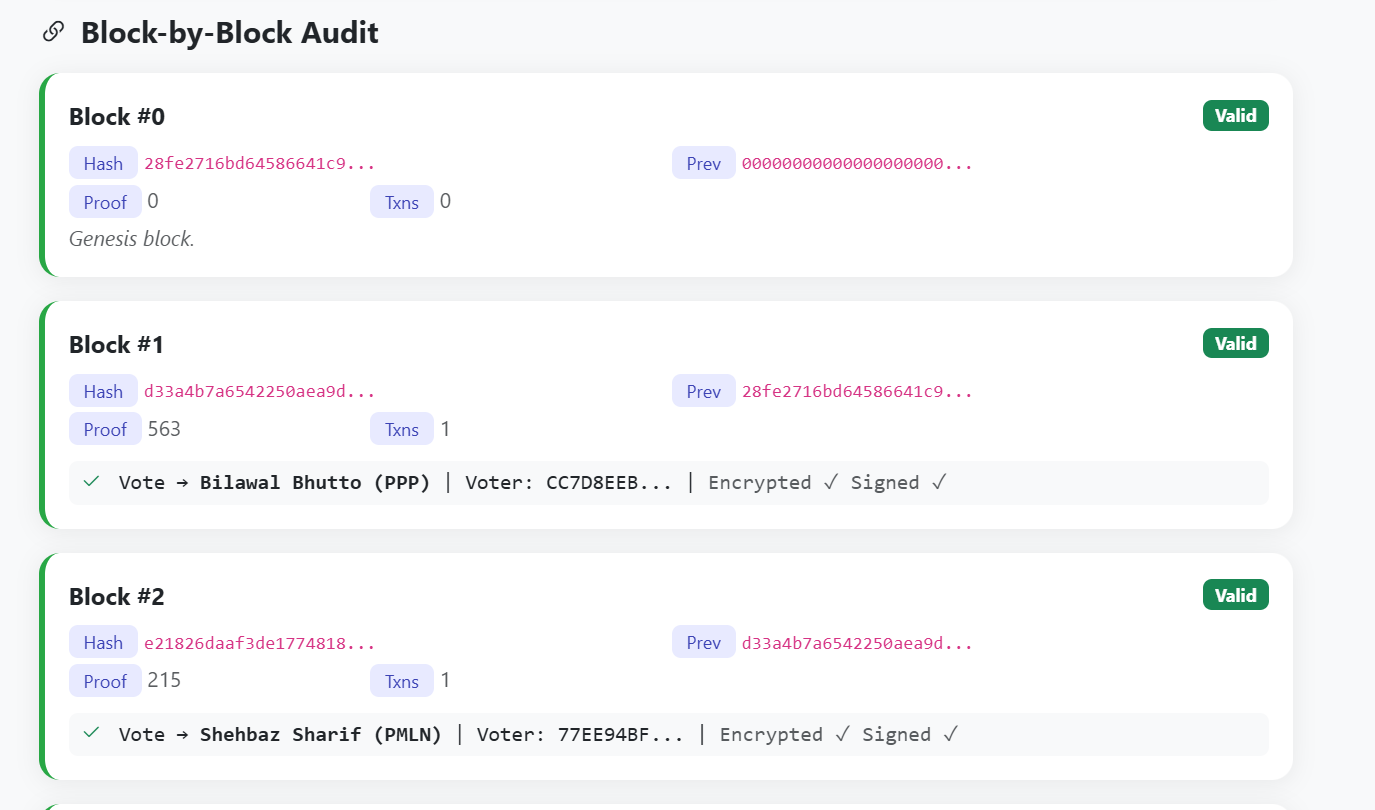Image resolution: width=1375 pixels, height=810 pixels.
Task: Click voter ID 77EE94BF...
Action: [x=620, y=735]
